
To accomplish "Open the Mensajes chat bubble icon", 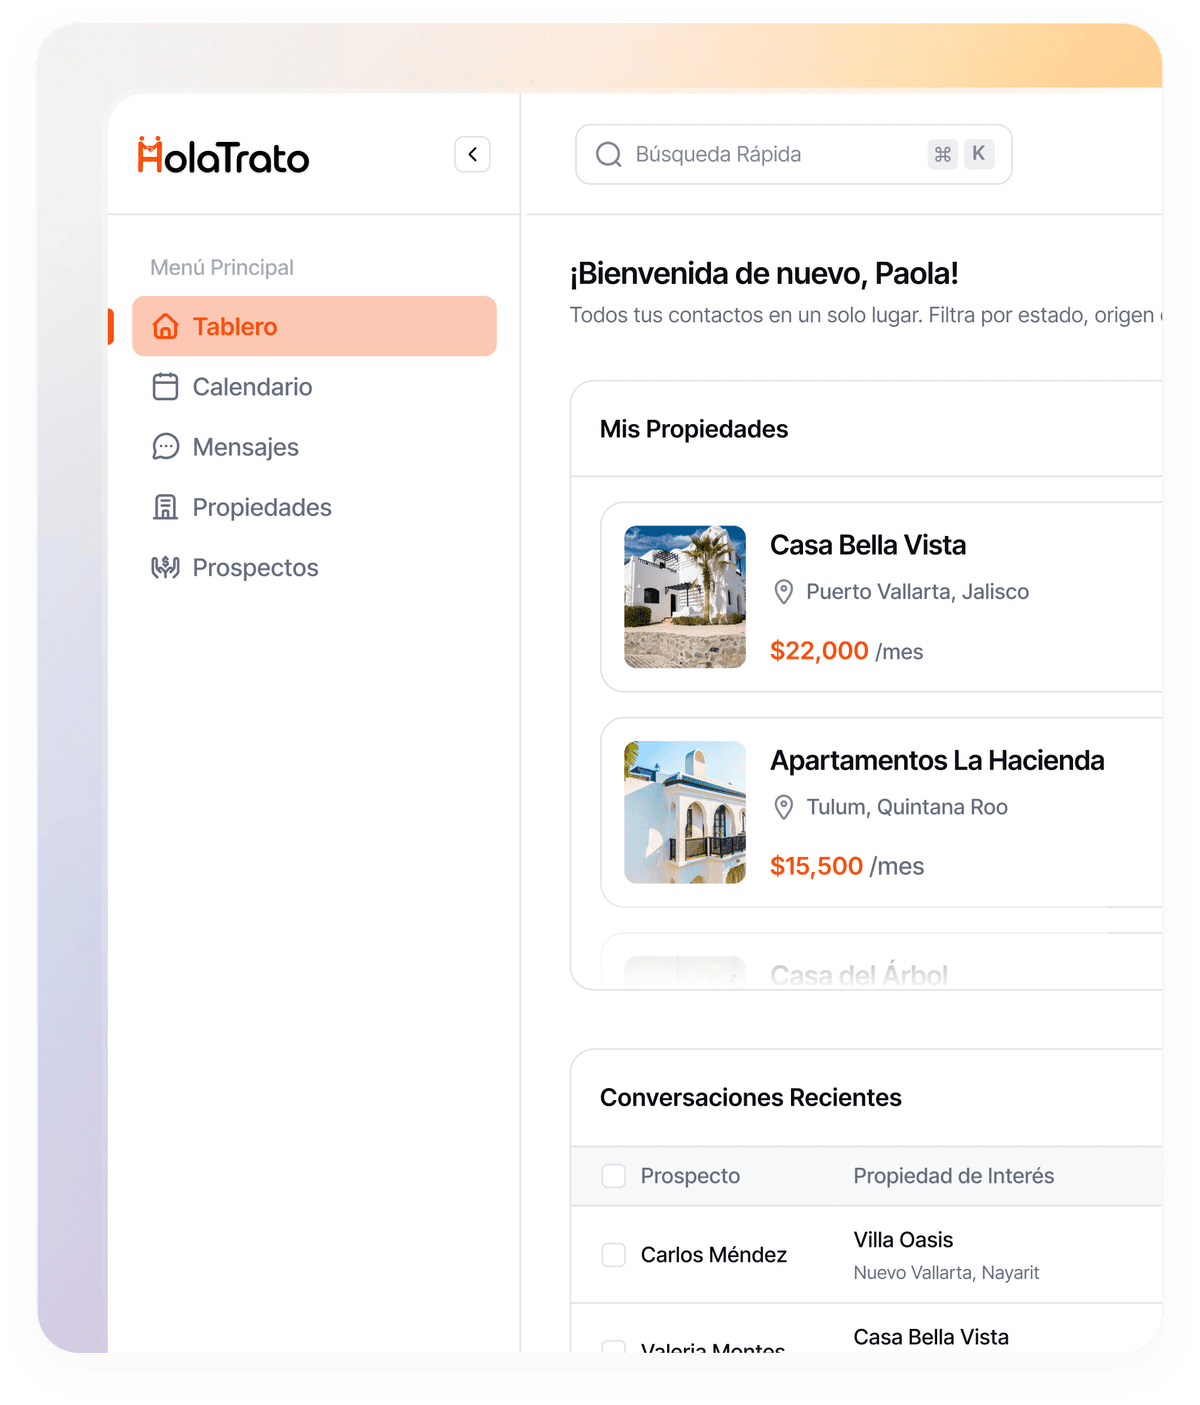I will point(165,447).
